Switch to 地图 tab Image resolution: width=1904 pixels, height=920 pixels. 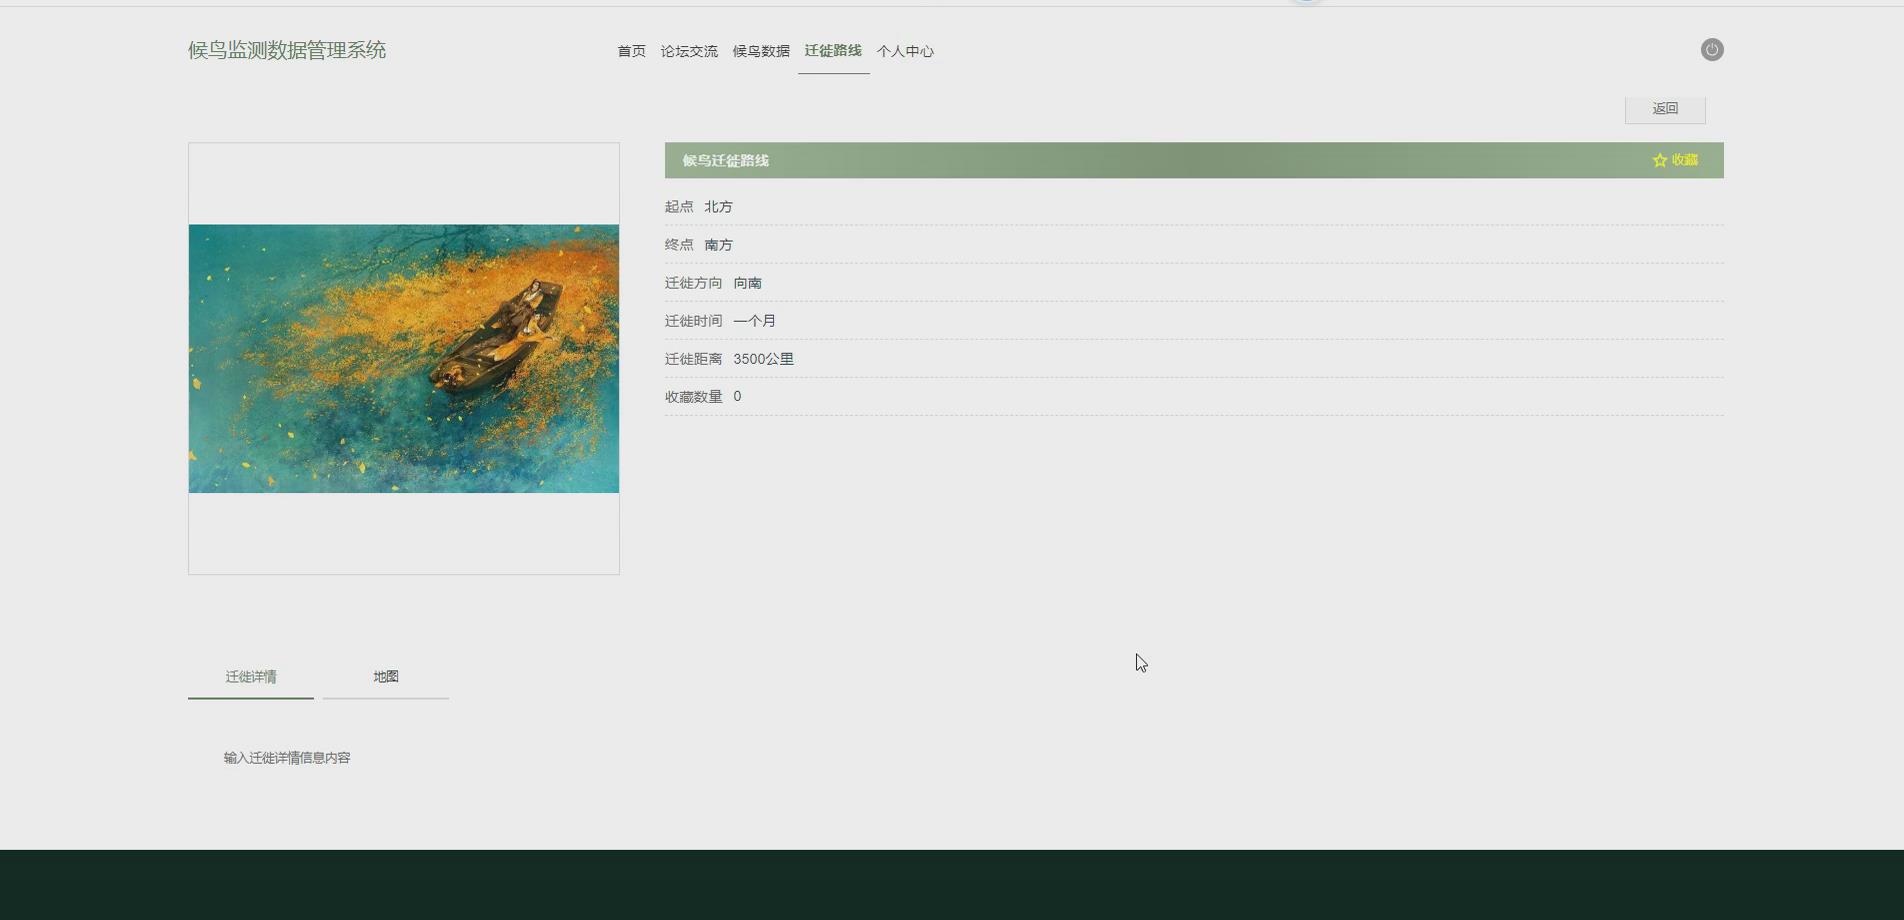386,677
